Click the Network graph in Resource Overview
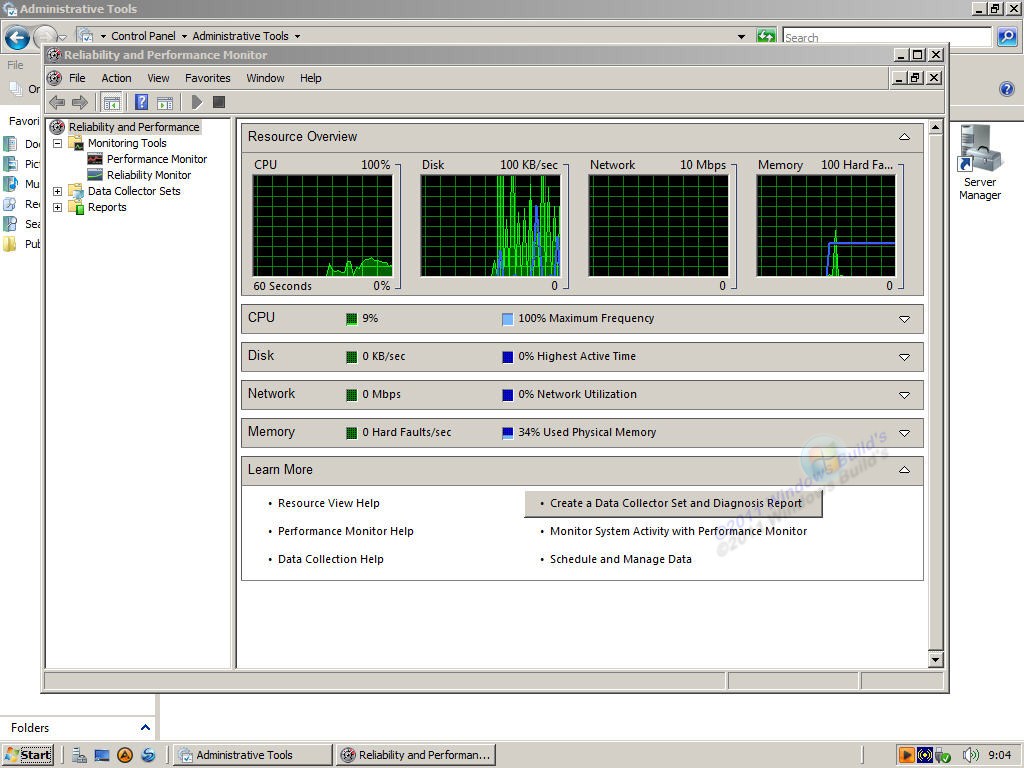This screenshot has width=1024, height=768. 658,225
